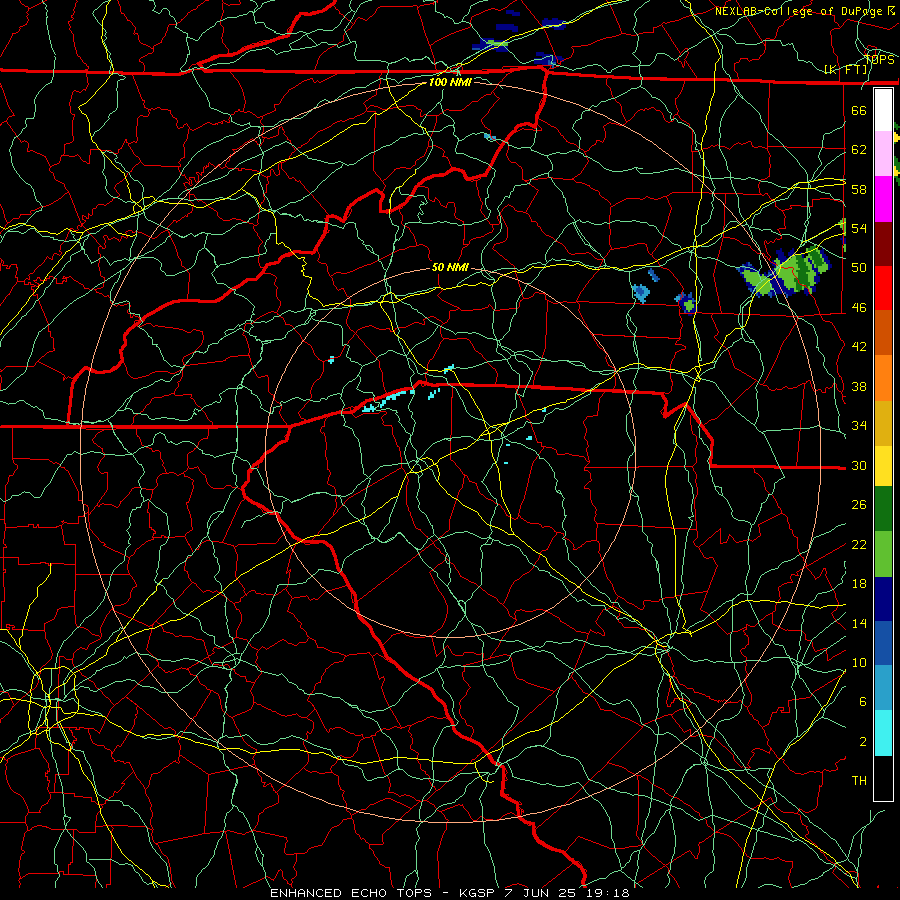Click the dark red (maroon) legend swatch
The image size is (900, 900).
click(x=883, y=244)
